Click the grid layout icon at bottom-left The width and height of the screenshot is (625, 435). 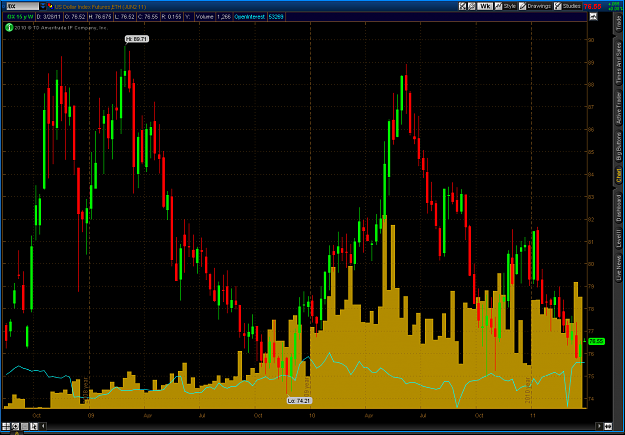coord(6,426)
